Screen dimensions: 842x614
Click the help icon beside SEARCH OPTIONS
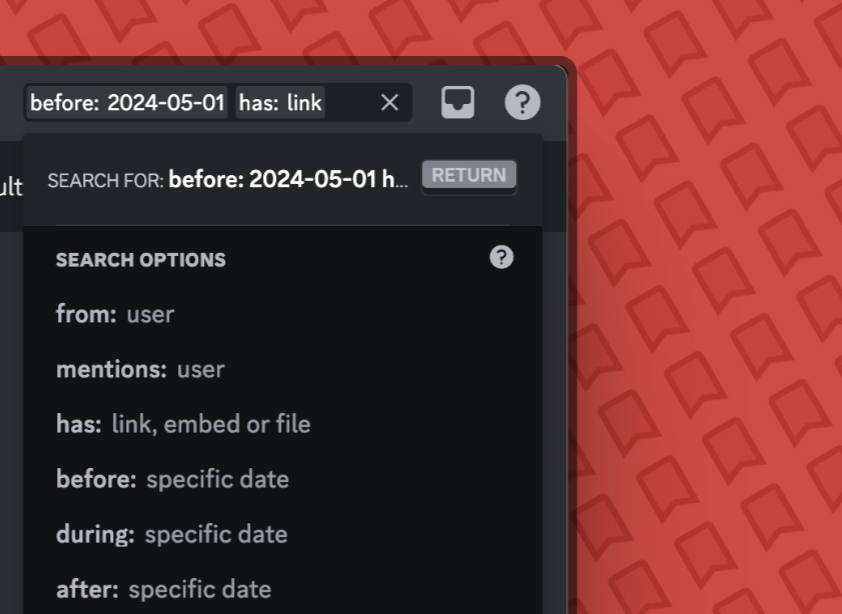(502, 257)
